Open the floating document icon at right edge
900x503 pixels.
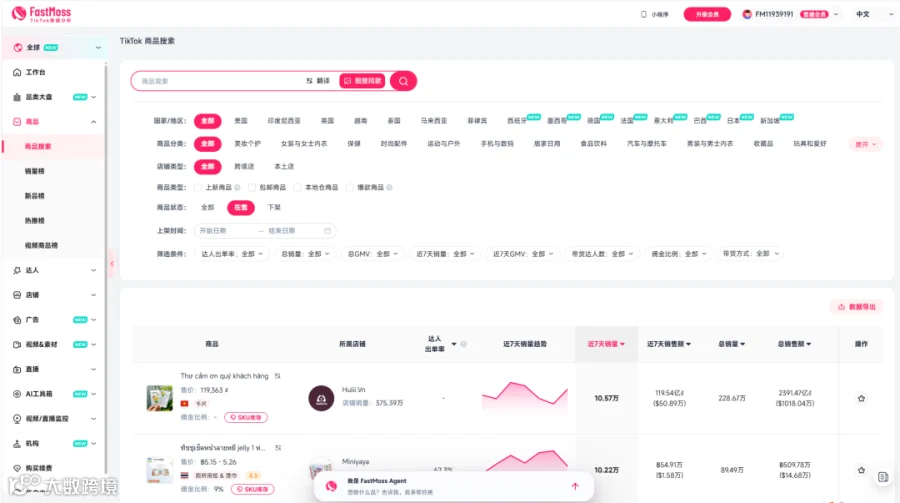click(883, 477)
